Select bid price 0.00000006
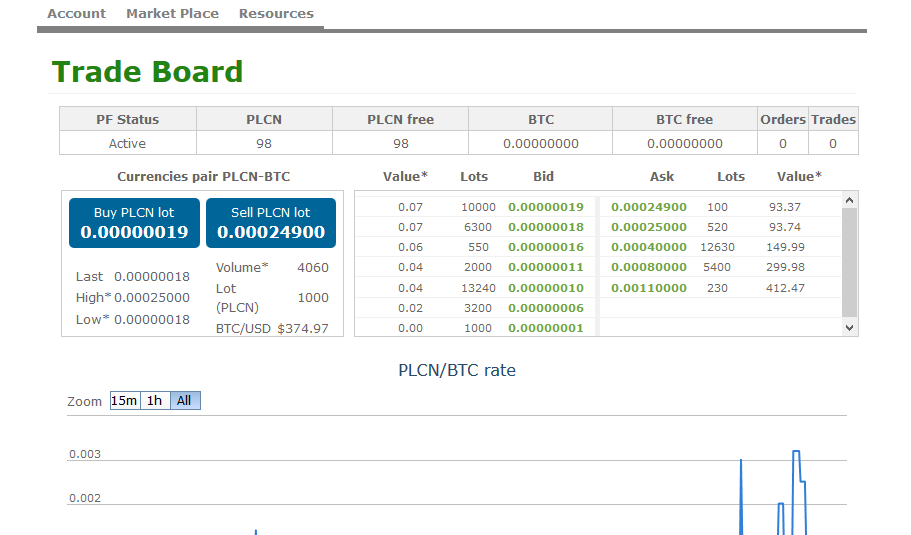Screen dimensions: 911x535 546,308
